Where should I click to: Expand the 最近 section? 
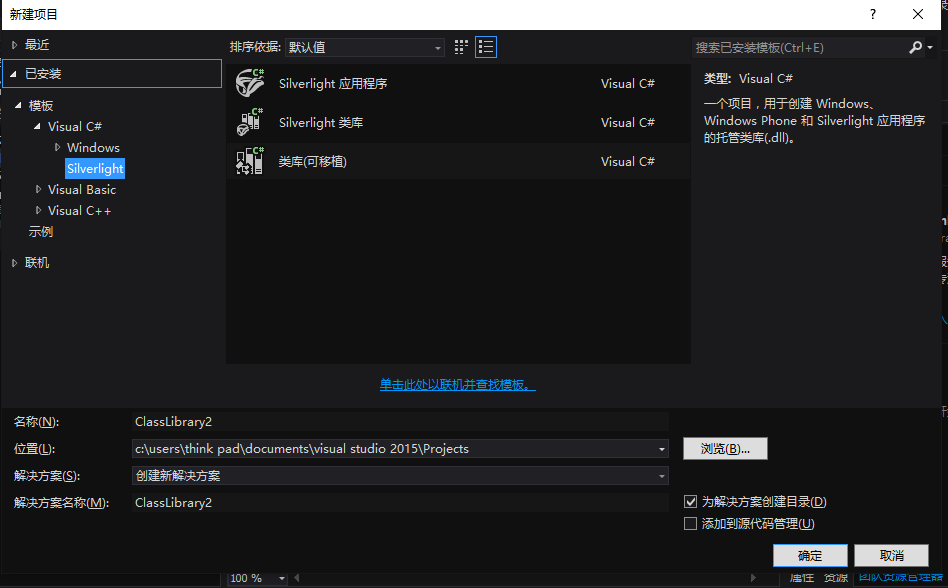[x=15, y=45]
